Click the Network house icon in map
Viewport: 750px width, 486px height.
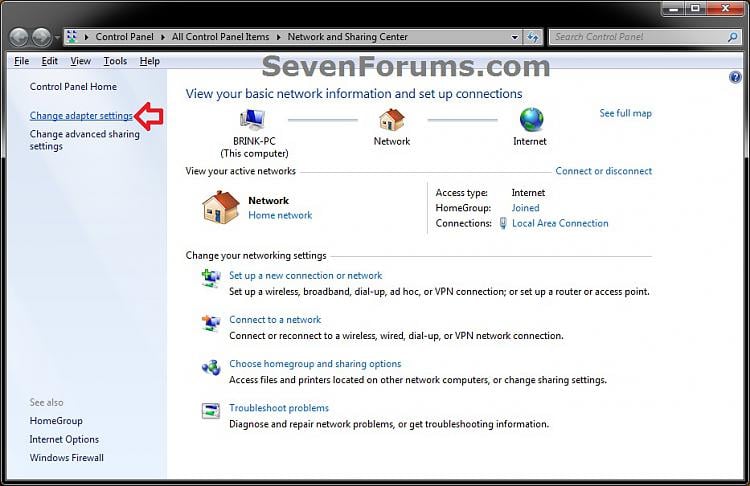pos(392,120)
